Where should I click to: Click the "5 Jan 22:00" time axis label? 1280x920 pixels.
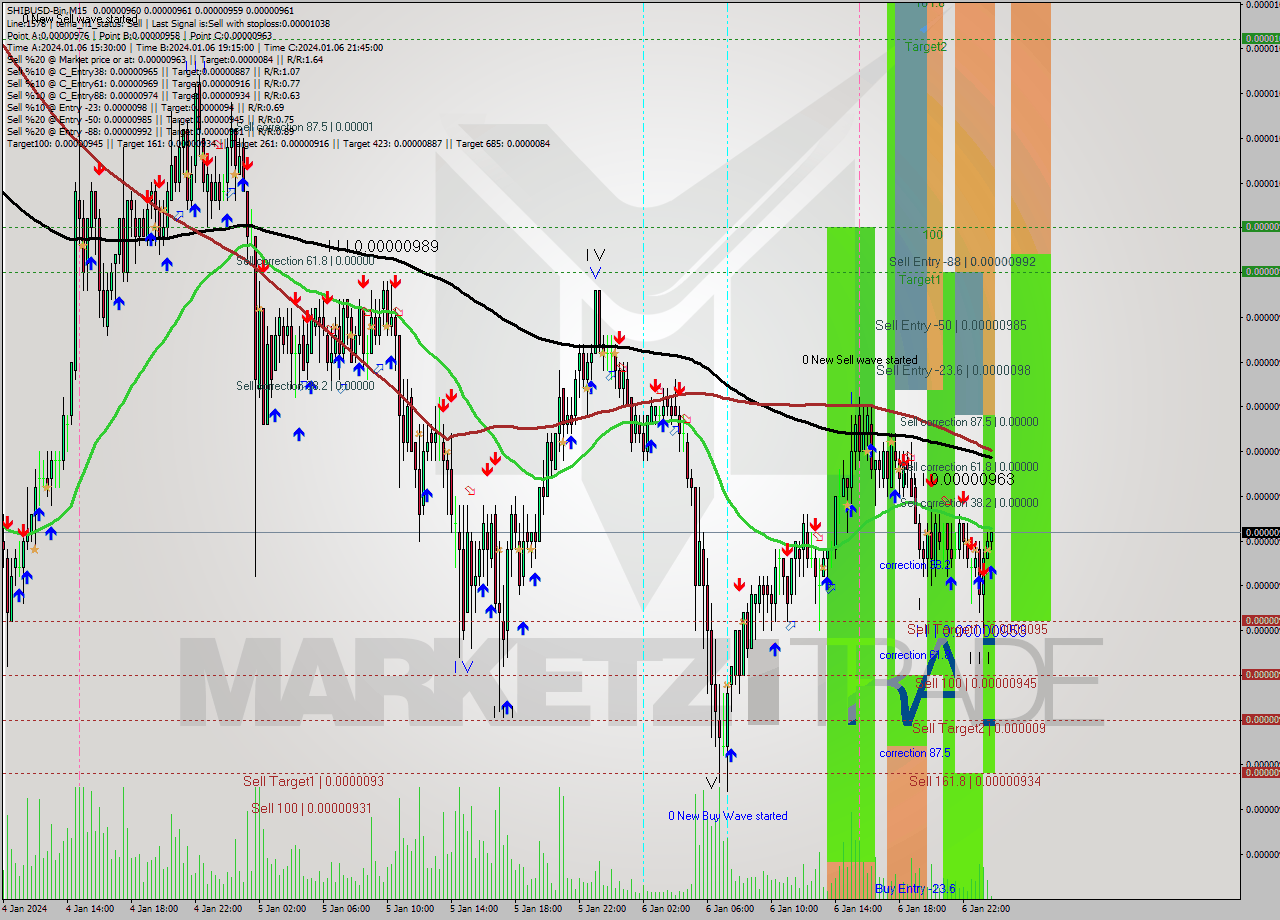coord(600,909)
